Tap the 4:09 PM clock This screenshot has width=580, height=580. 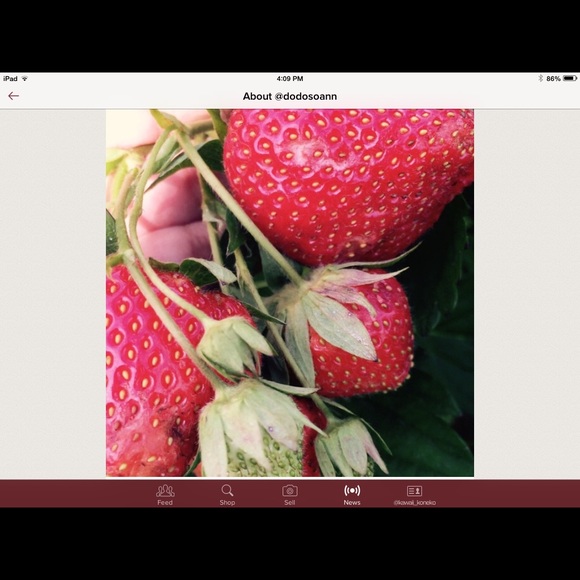tap(290, 78)
